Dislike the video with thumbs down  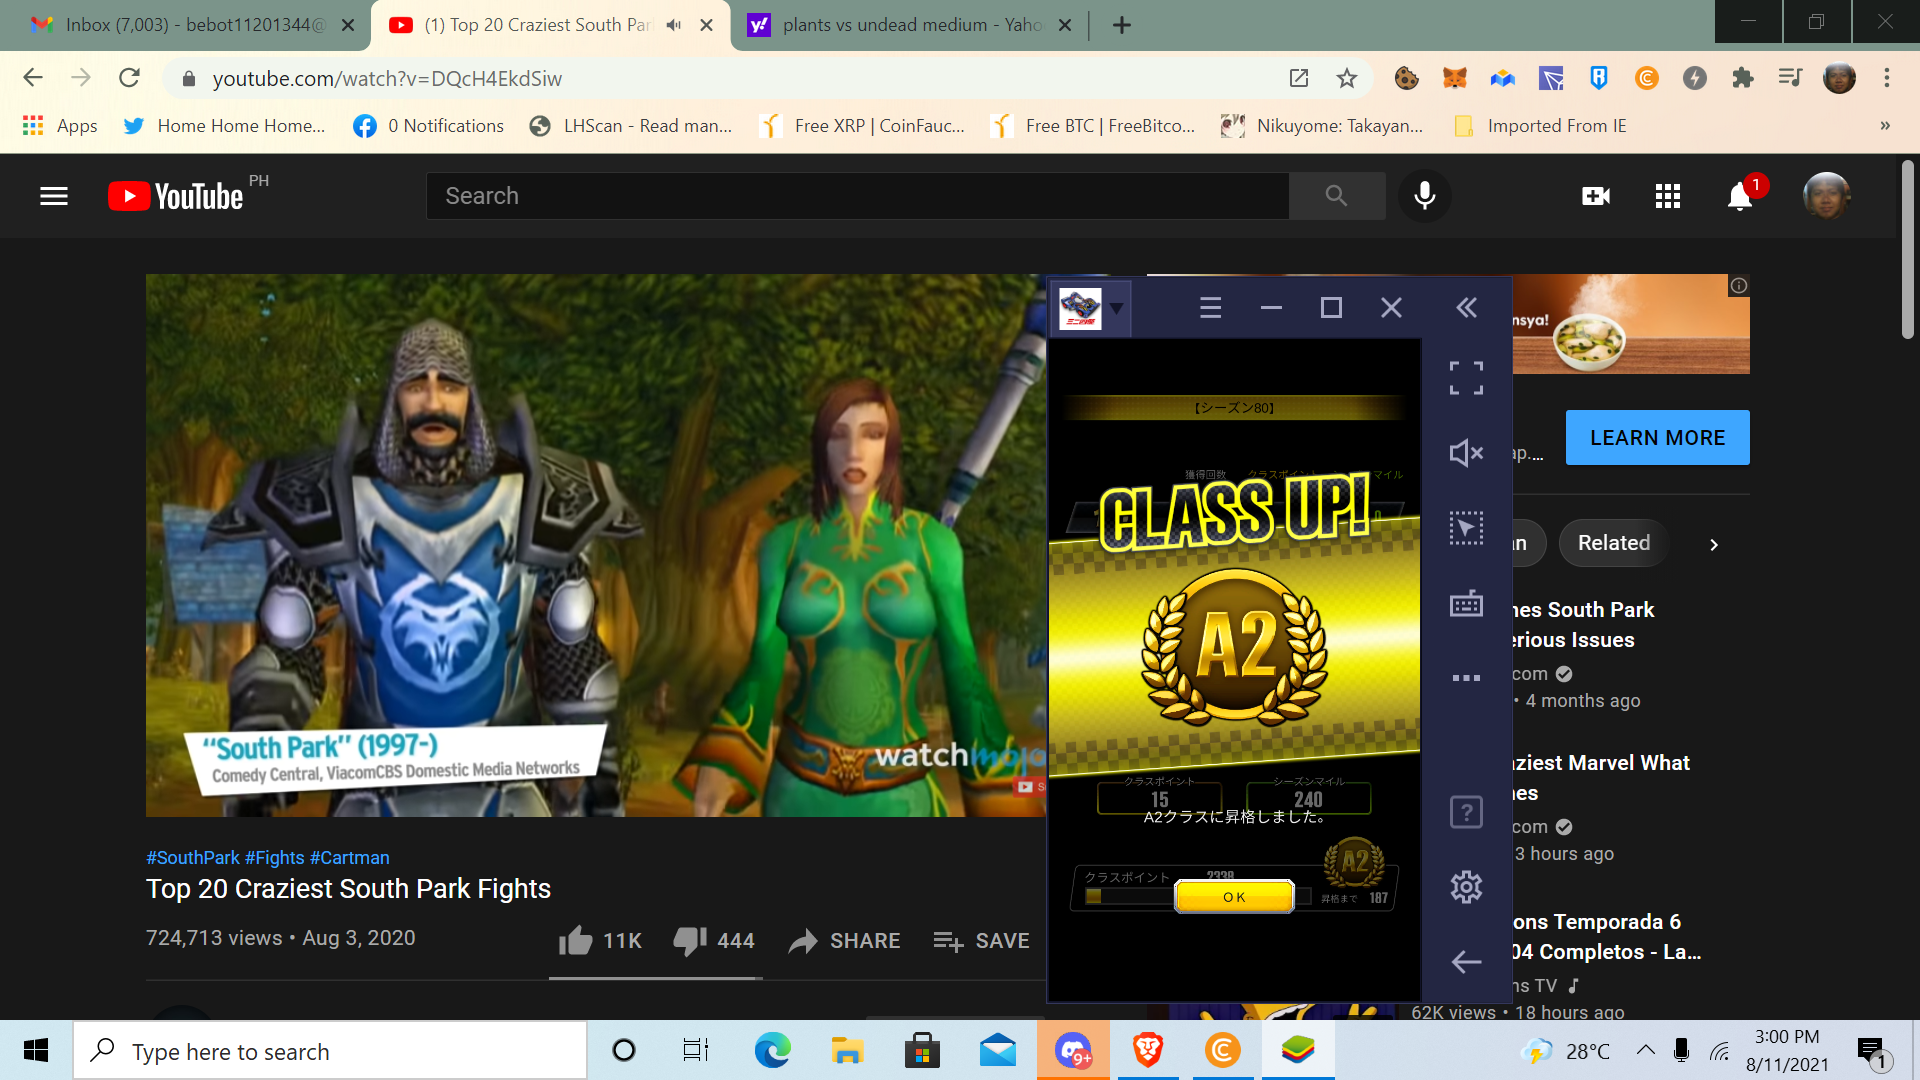point(714,941)
